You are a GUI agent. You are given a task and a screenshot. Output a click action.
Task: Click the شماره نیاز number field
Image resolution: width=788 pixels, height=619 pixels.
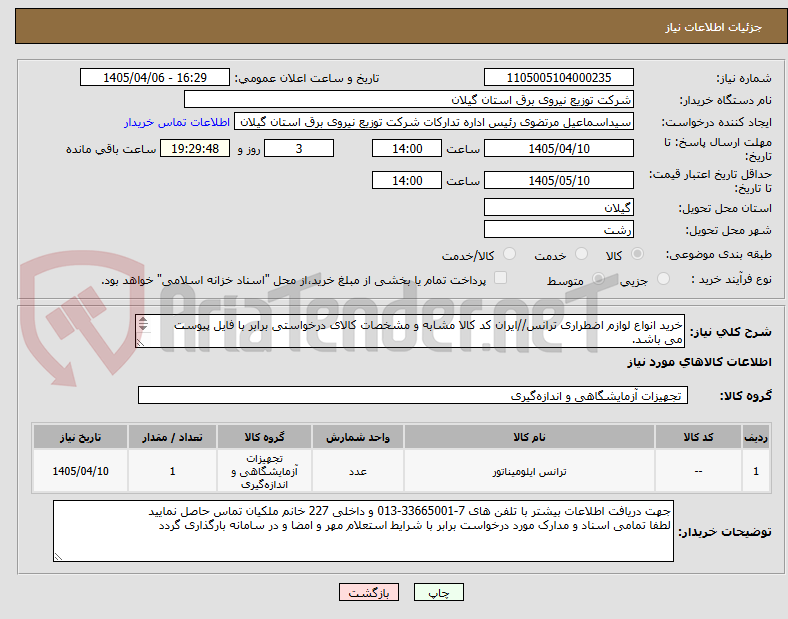558,77
